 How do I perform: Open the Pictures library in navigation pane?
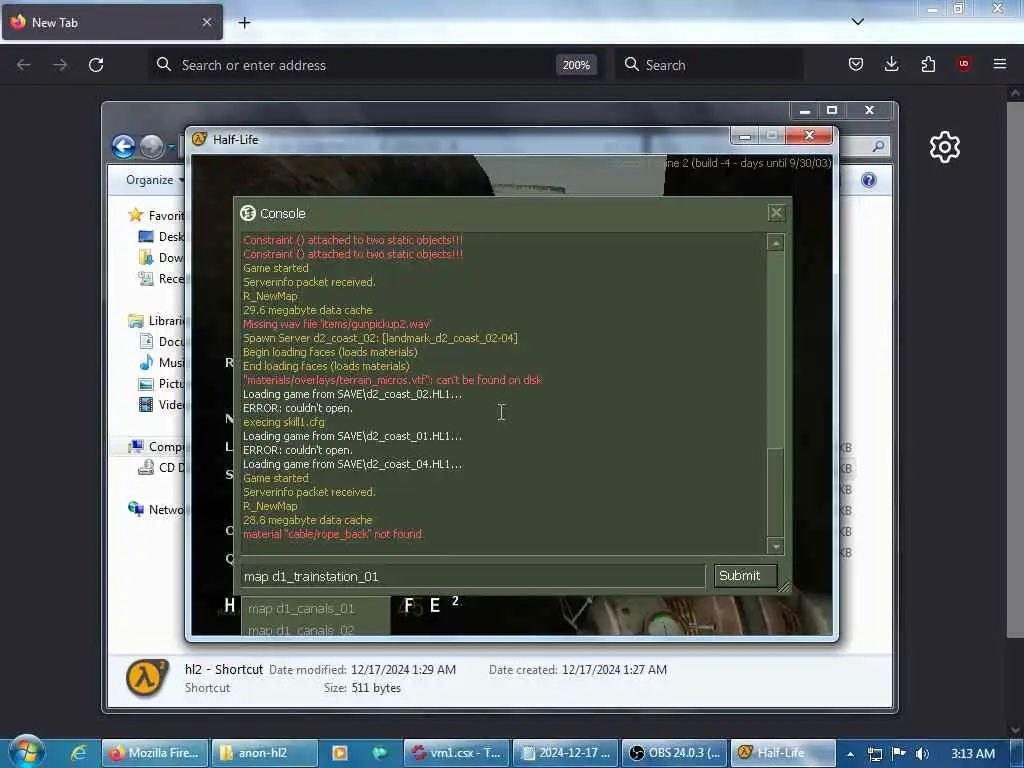click(x=162, y=383)
